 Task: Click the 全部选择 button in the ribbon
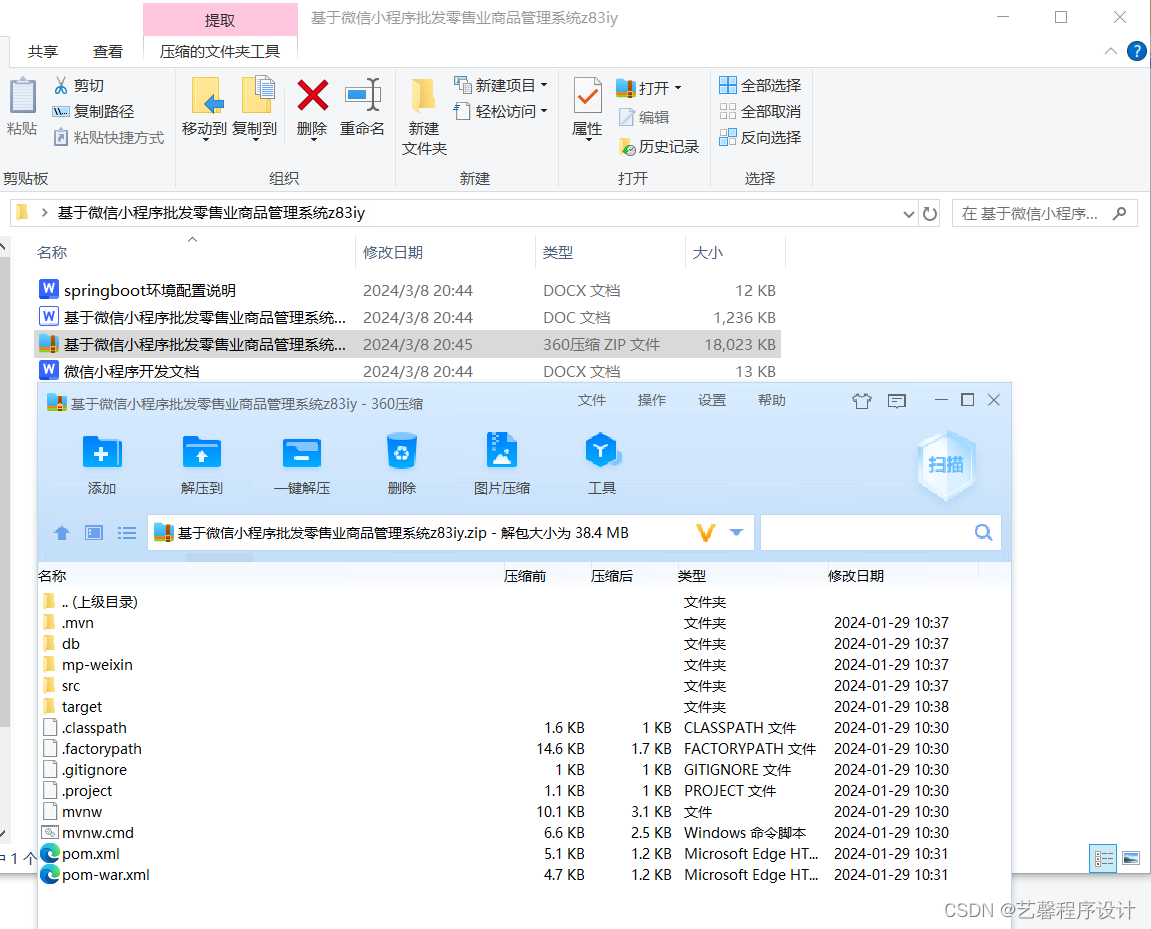[x=760, y=85]
